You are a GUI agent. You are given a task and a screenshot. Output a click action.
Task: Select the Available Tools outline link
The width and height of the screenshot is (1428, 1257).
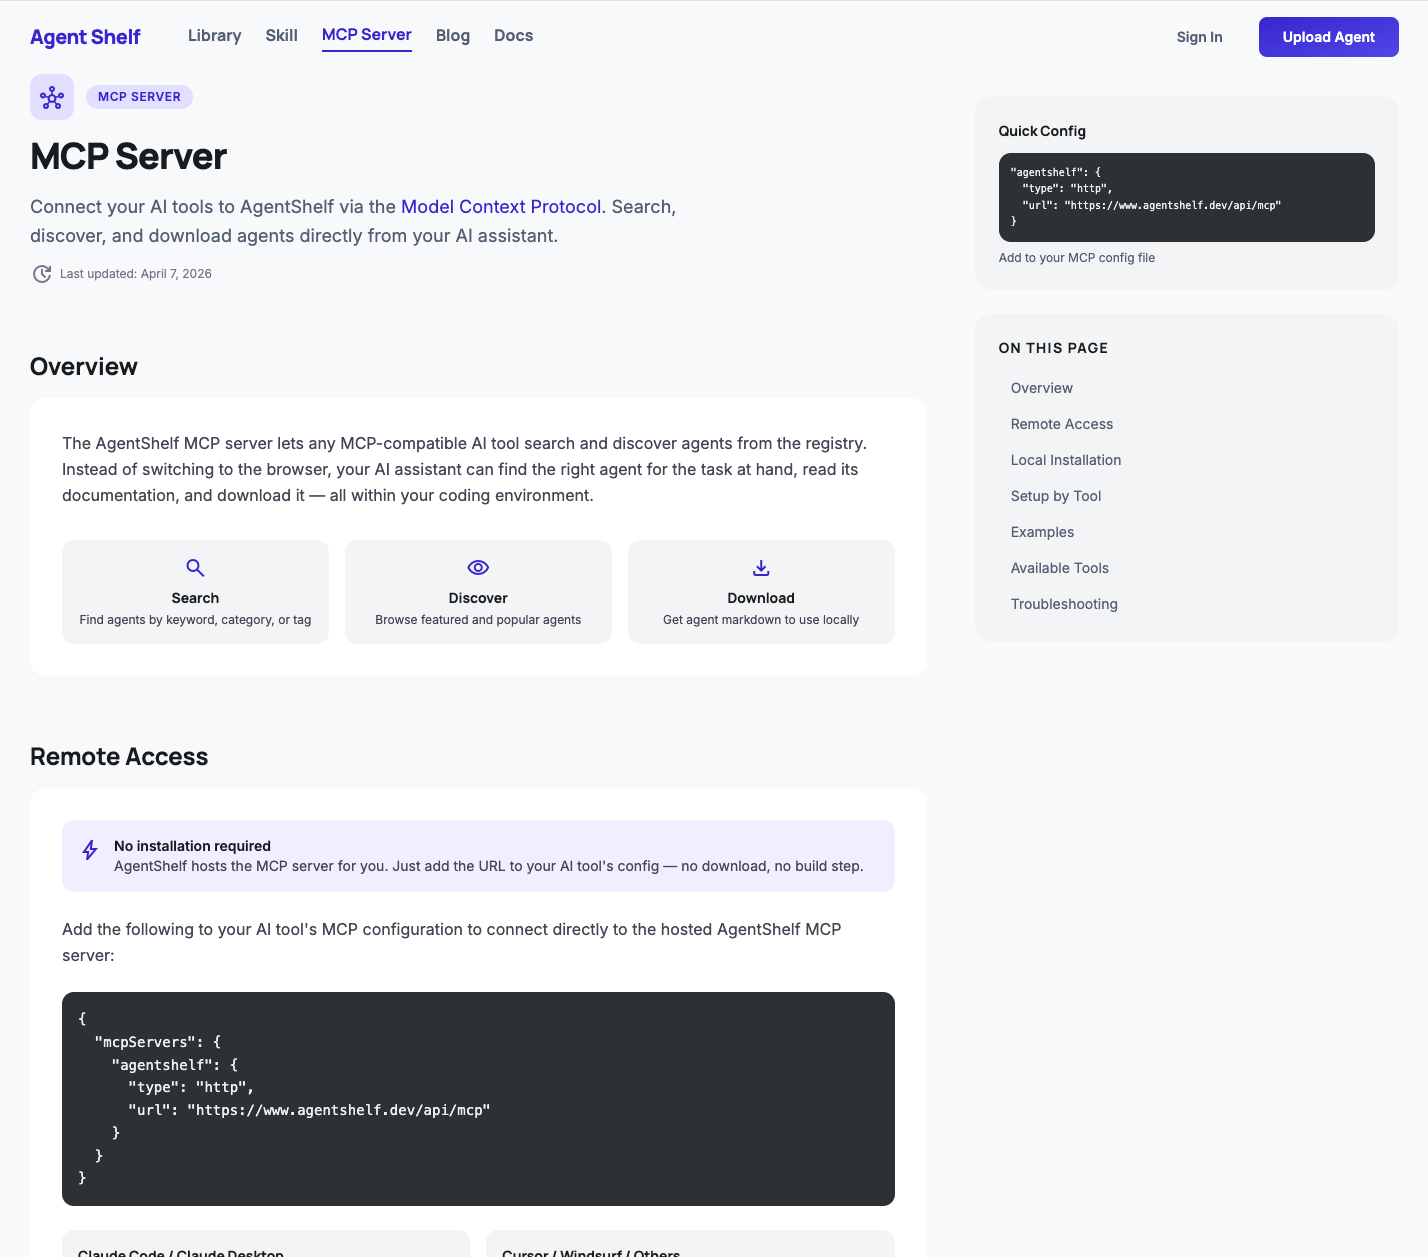1059,568
